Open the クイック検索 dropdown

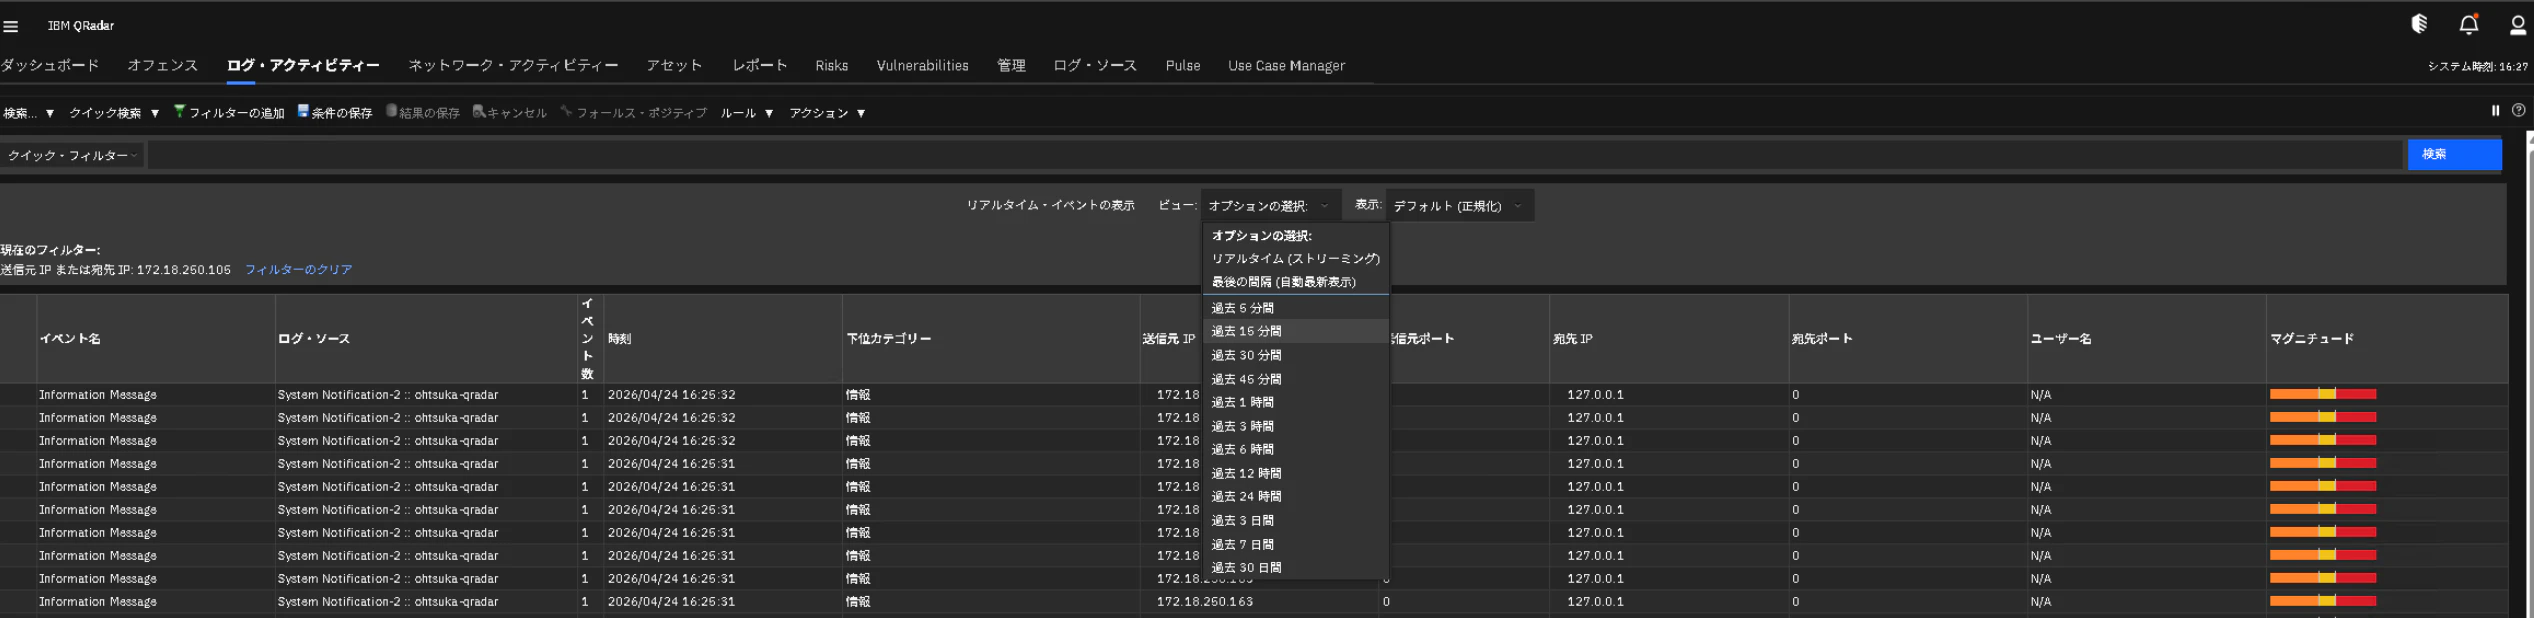tap(114, 113)
